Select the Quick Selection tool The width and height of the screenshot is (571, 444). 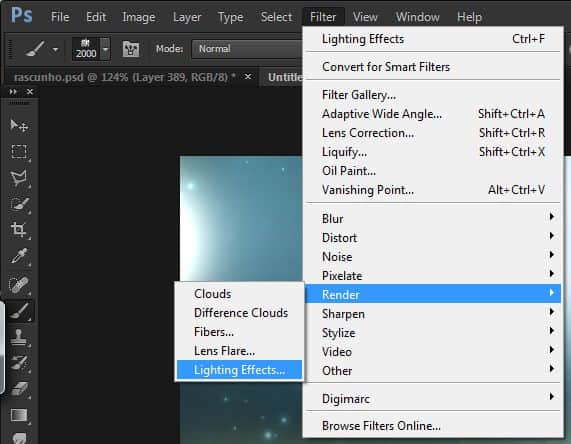pyautogui.click(x=19, y=204)
